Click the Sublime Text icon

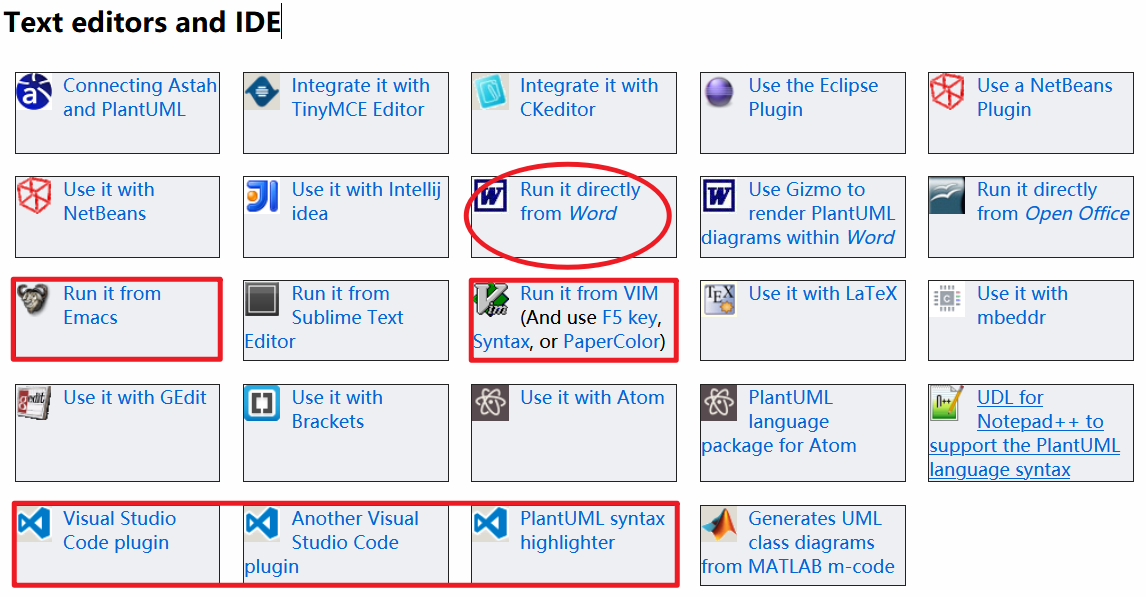coord(262,300)
